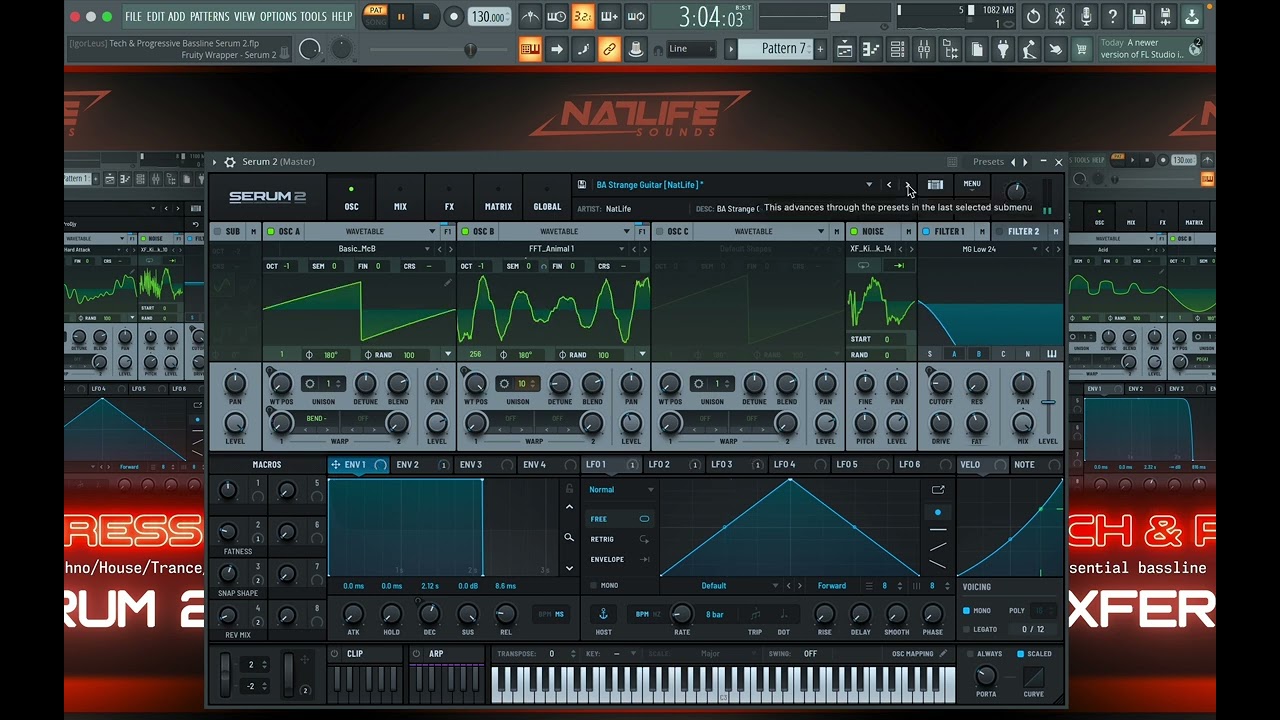
Task: Toggle the CLIP module power button
Action: (335, 654)
